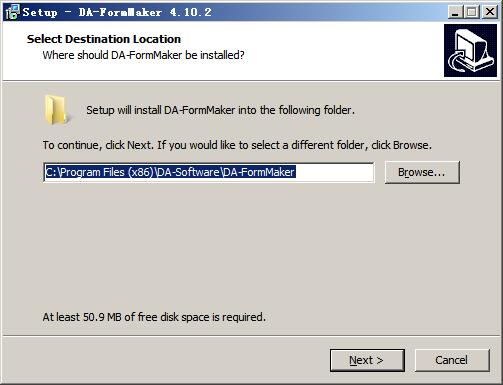
Task: Click the title bar text Setup - DA-FormMaker 4.10.2
Action: pos(117,12)
